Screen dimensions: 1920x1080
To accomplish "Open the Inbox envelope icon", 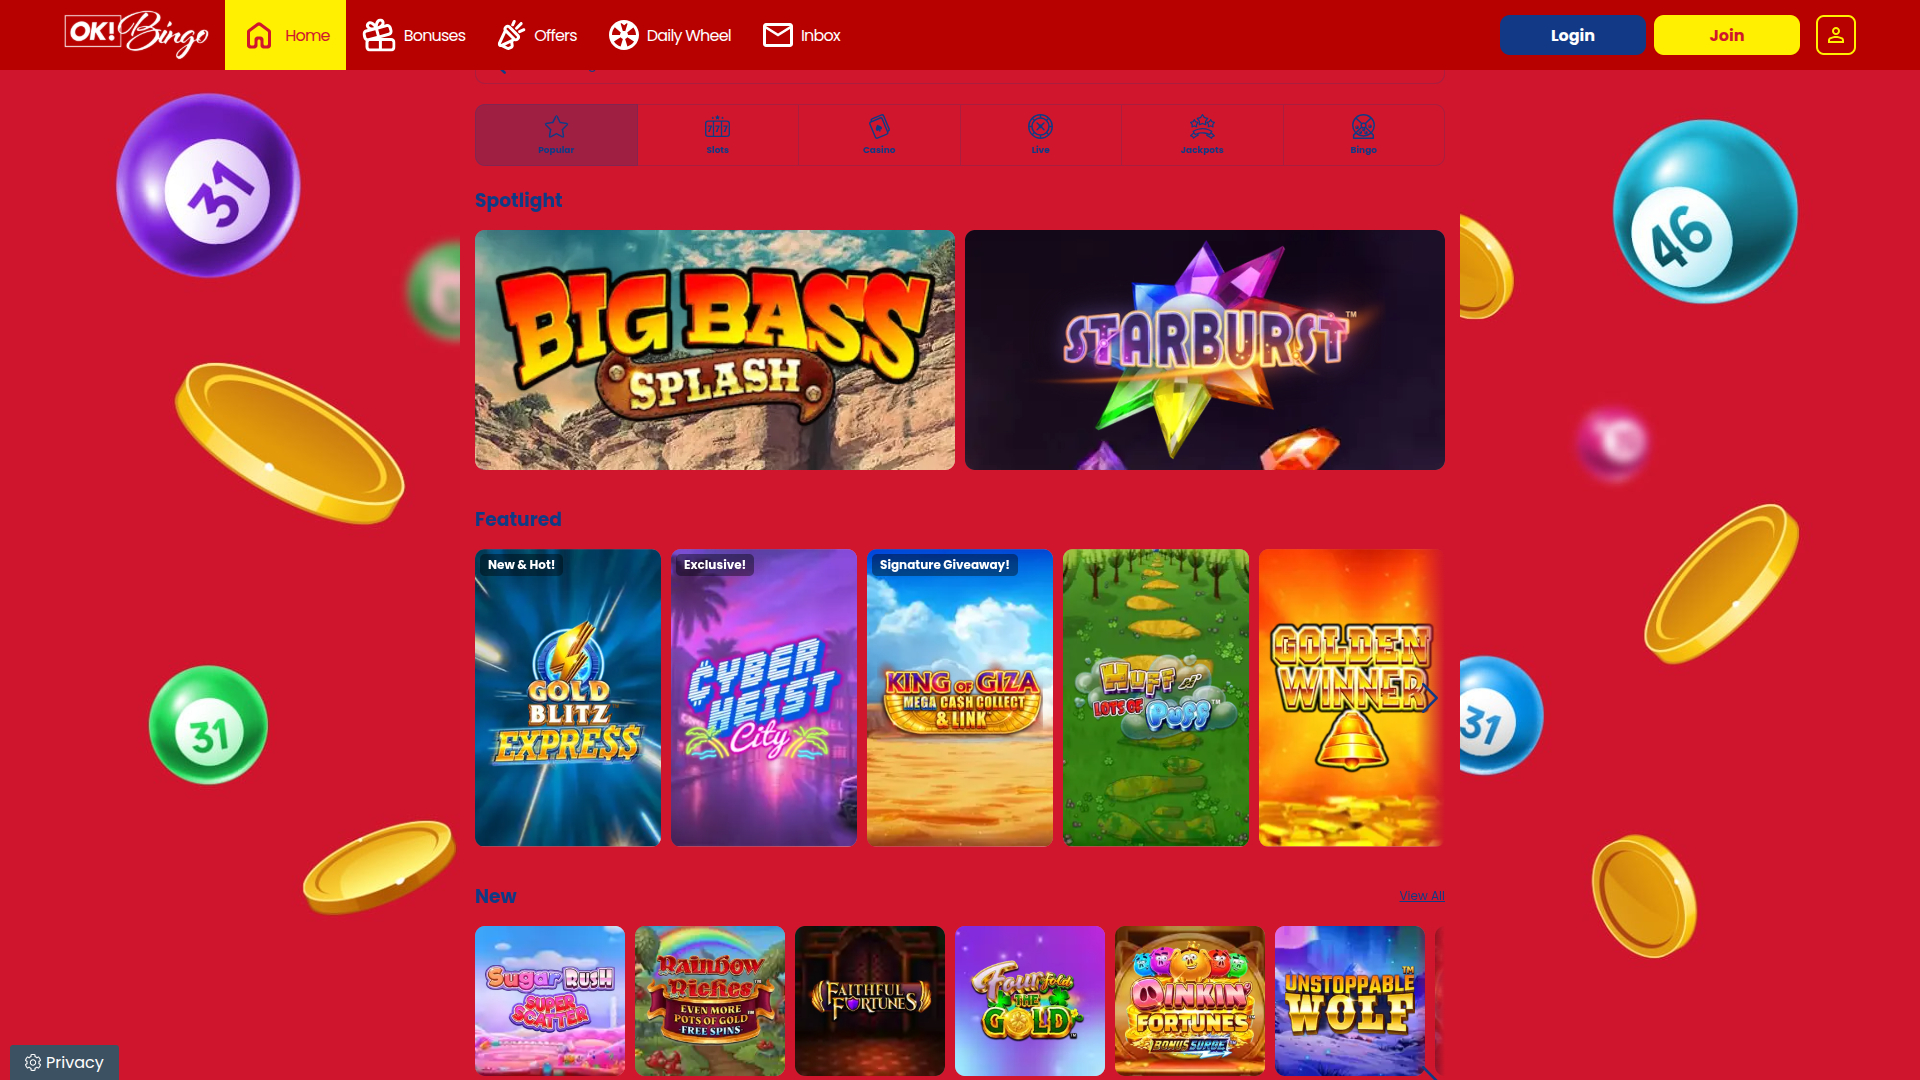I will tap(777, 34).
